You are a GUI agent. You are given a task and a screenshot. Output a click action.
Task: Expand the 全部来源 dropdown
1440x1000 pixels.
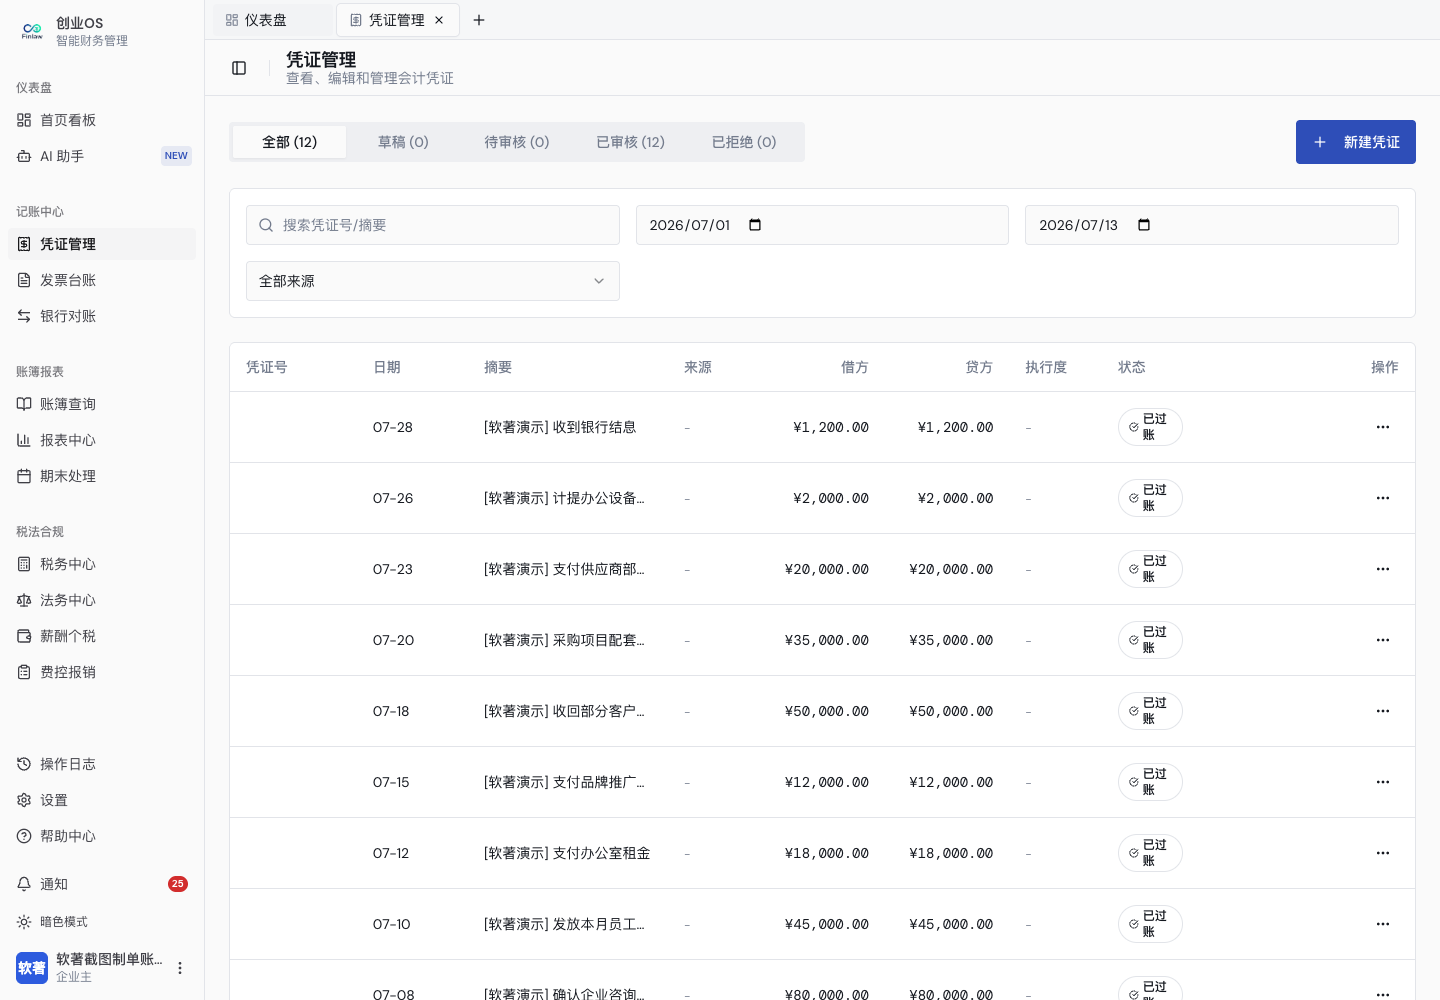(x=433, y=281)
